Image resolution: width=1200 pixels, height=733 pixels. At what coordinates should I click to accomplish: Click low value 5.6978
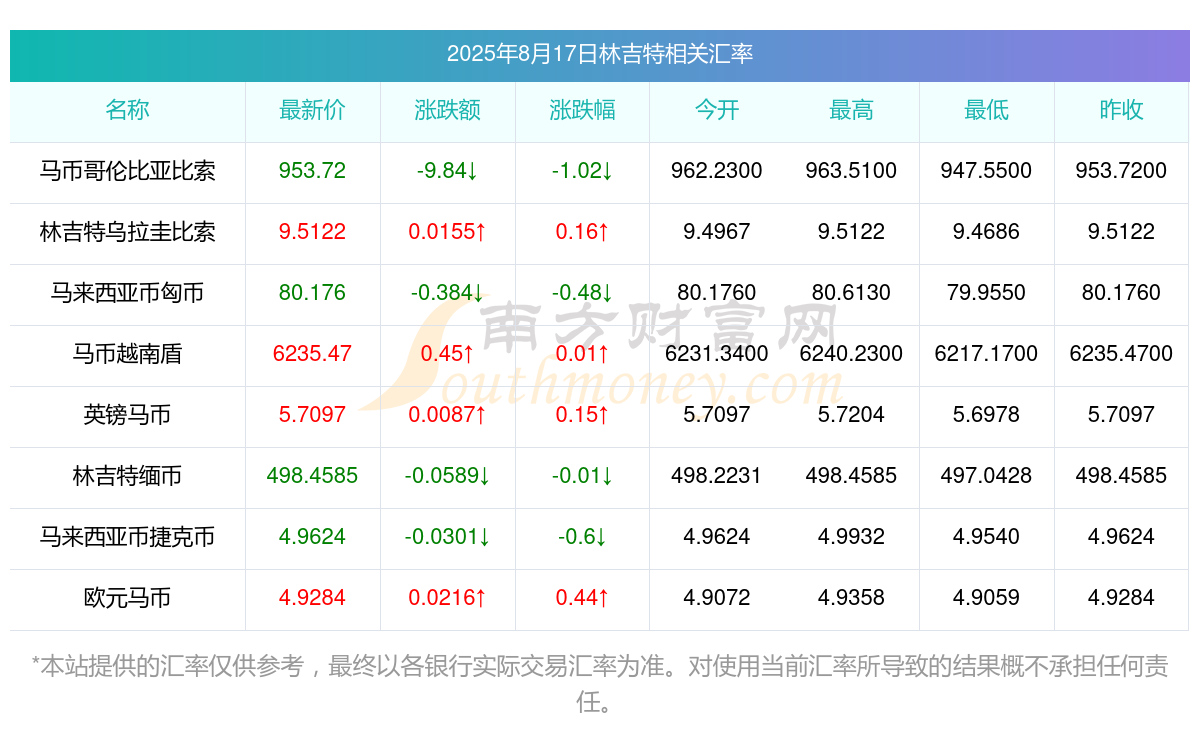[x=986, y=415]
